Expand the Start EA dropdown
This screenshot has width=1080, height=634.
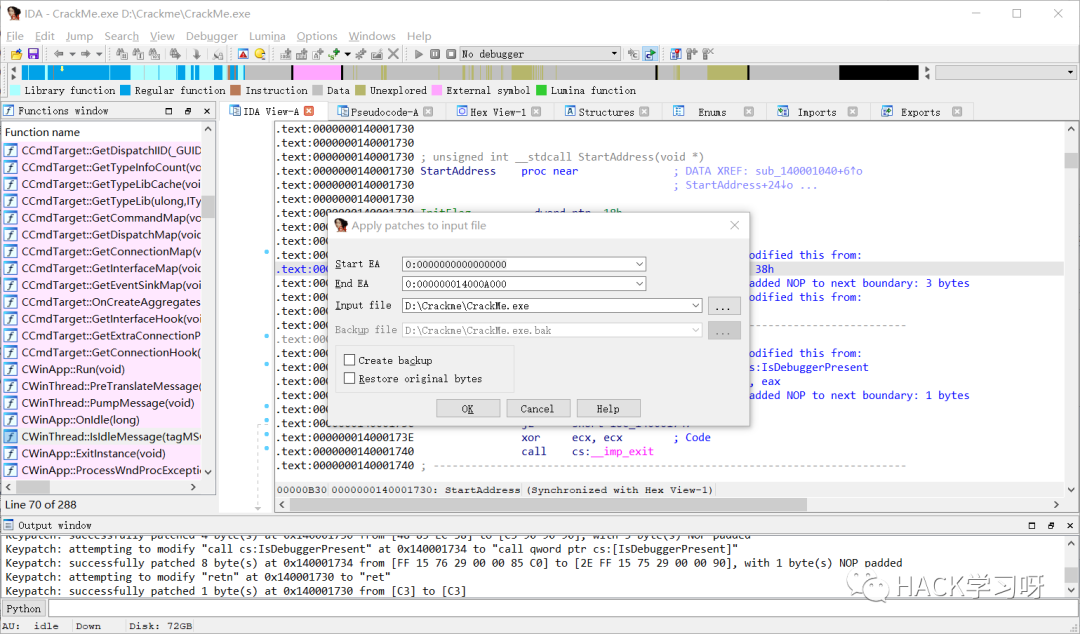tap(639, 264)
